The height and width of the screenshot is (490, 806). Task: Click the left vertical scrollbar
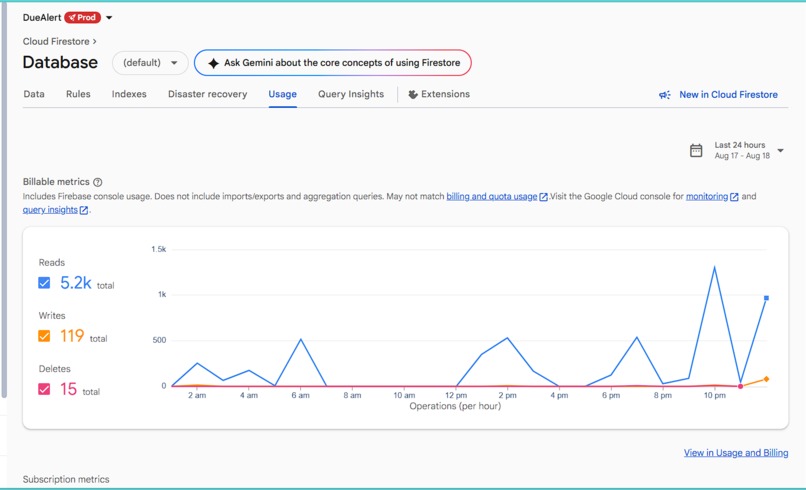pos(4,201)
